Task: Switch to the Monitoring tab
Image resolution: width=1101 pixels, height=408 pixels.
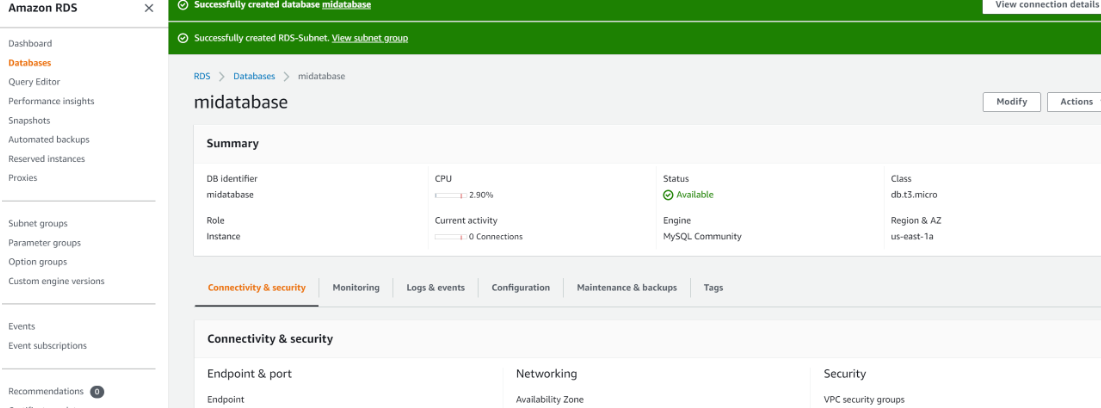Action: coord(356,287)
